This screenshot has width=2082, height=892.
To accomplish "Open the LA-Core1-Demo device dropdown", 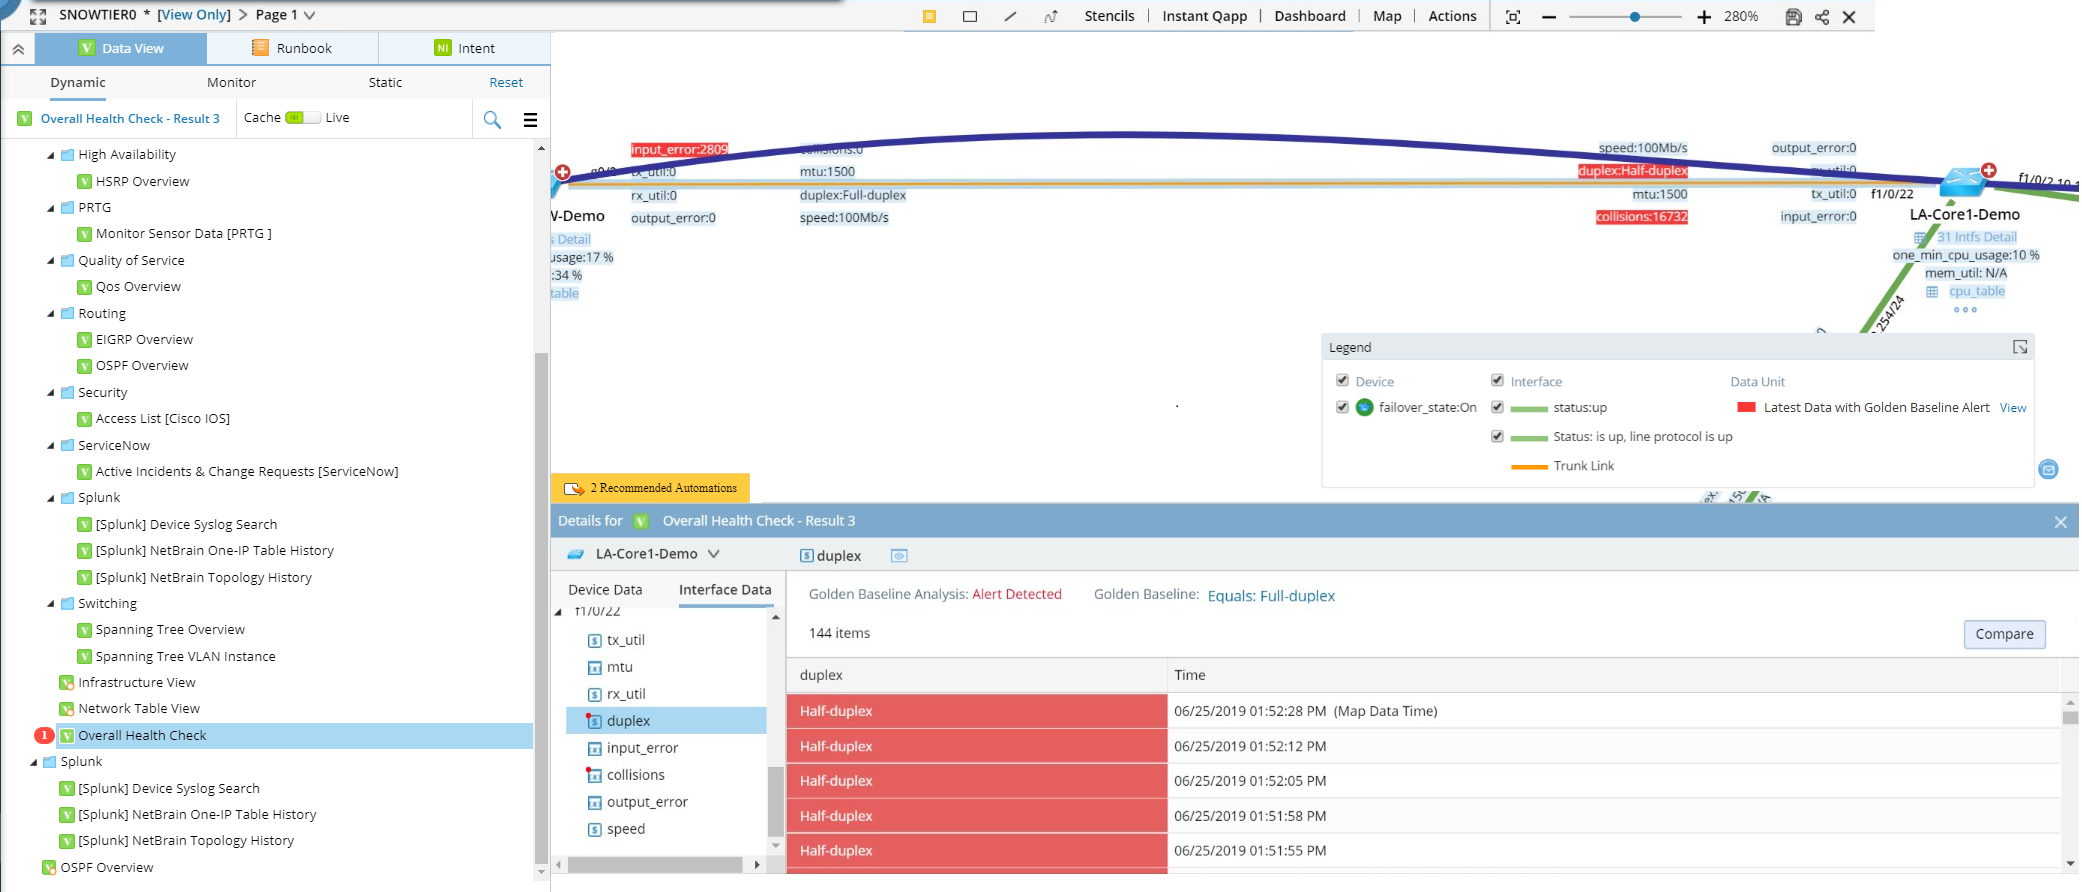I will point(713,554).
